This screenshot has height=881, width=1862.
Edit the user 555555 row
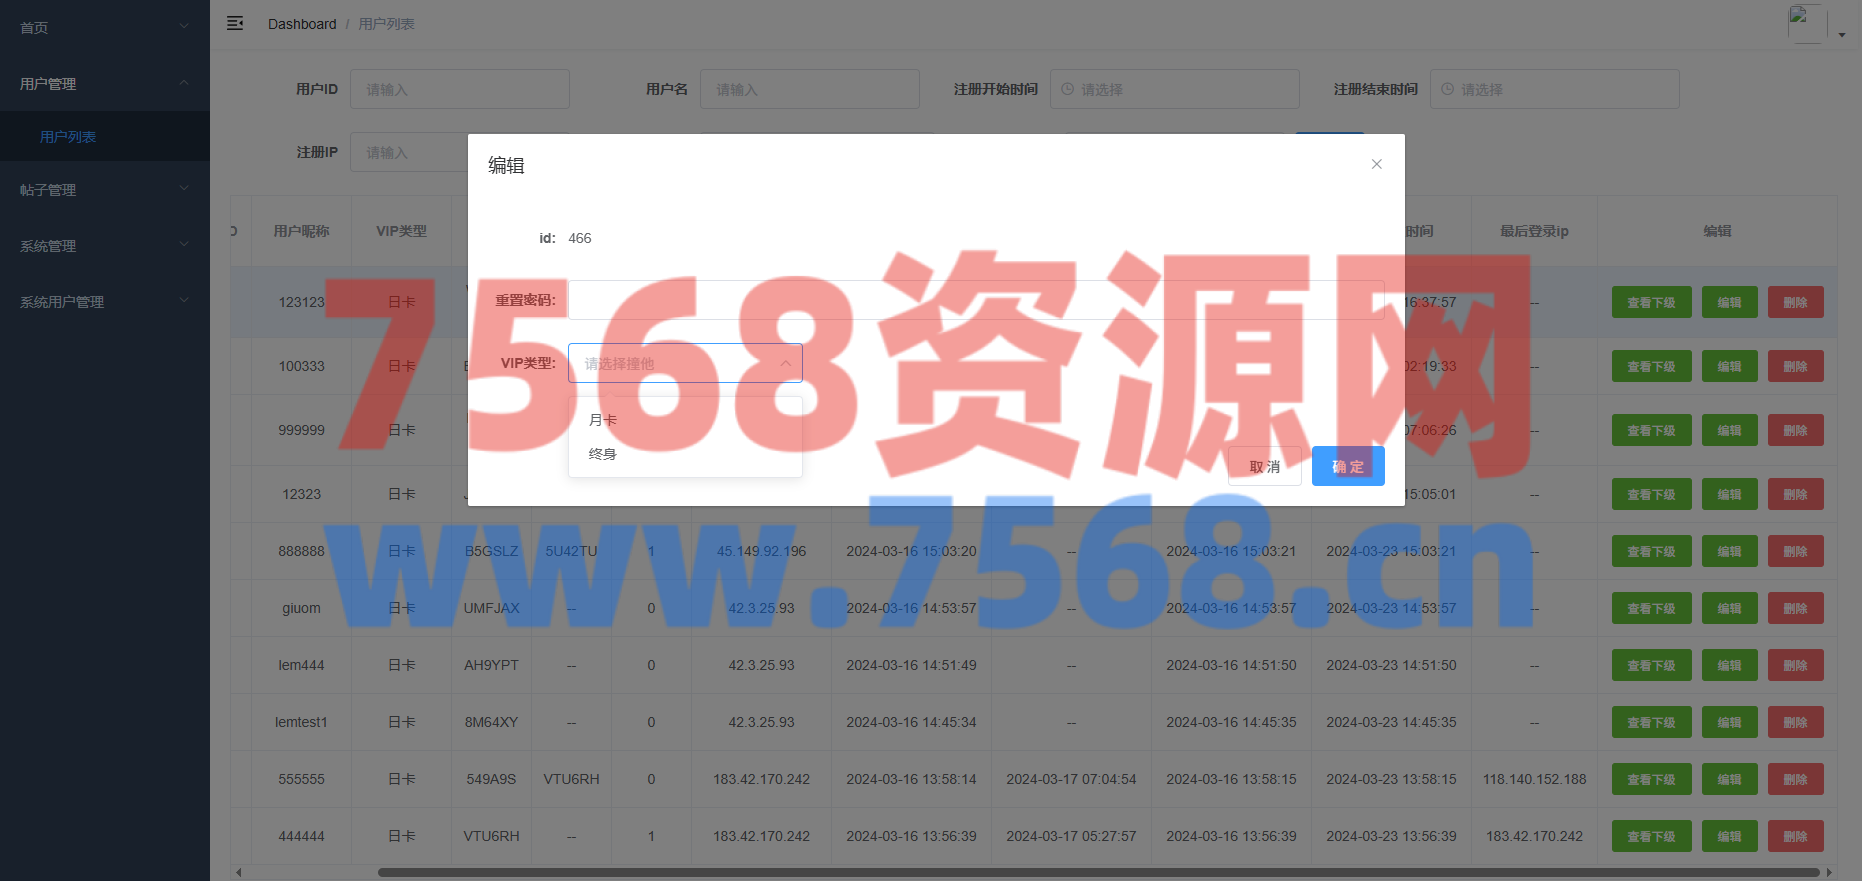pyautogui.click(x=1730, y=779)
